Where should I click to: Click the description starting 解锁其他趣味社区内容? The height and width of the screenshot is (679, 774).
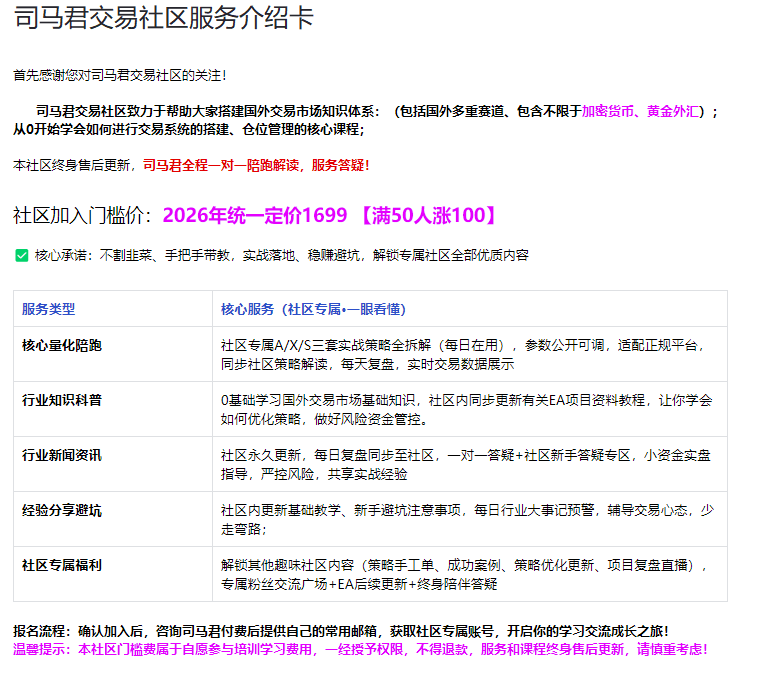pyautogui.click(x=464, y=574)
